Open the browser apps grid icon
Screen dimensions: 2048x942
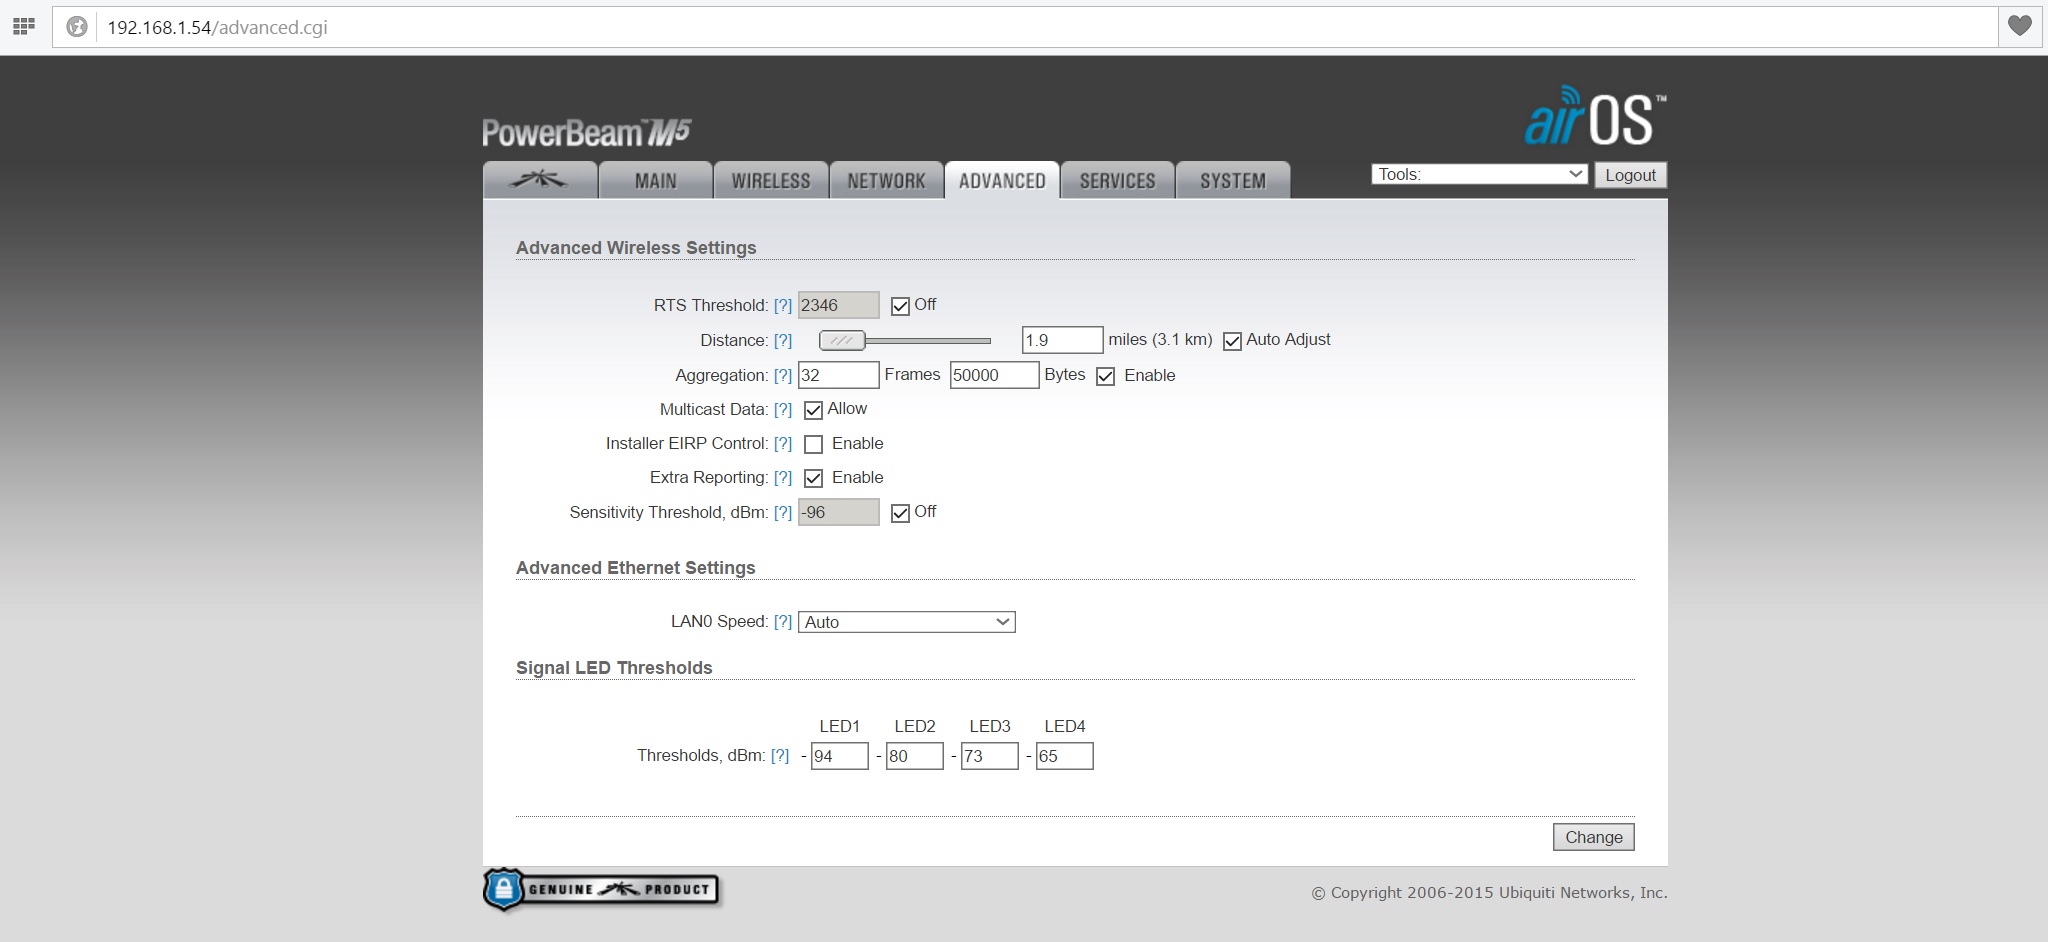[23, 27]
